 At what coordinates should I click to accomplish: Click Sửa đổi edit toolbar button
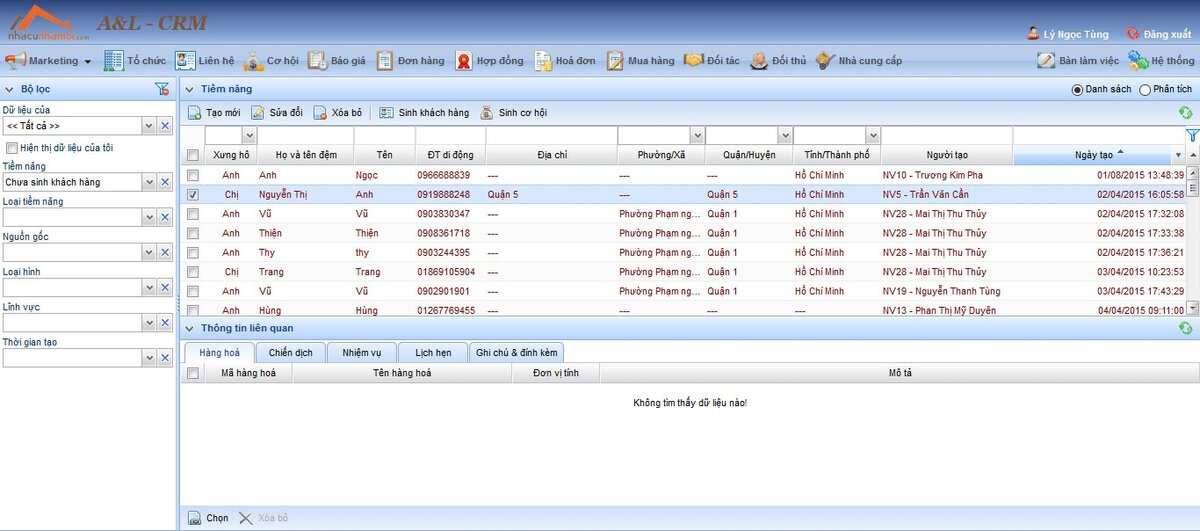pos(277,113)
